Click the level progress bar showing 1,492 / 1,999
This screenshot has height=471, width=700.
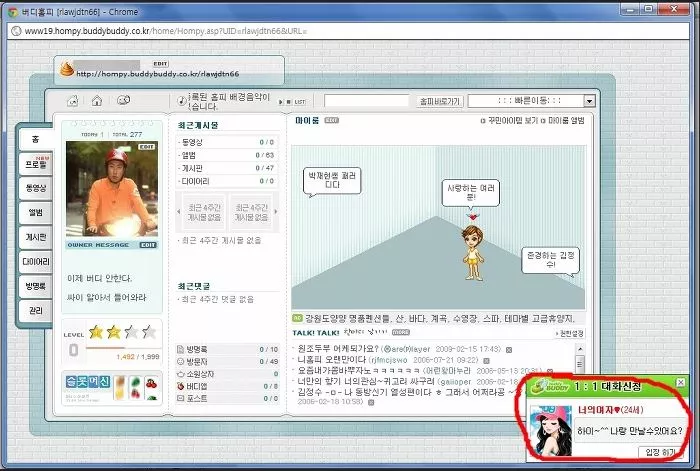pyautogui.click(x=122, y=348)
